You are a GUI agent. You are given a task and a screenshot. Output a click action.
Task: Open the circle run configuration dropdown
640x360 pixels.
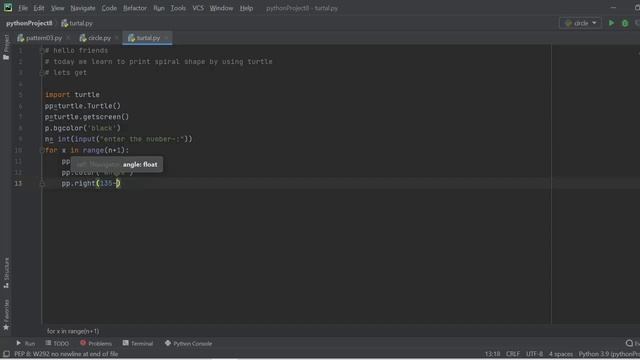pyautogui.click(x=580, y=23)
